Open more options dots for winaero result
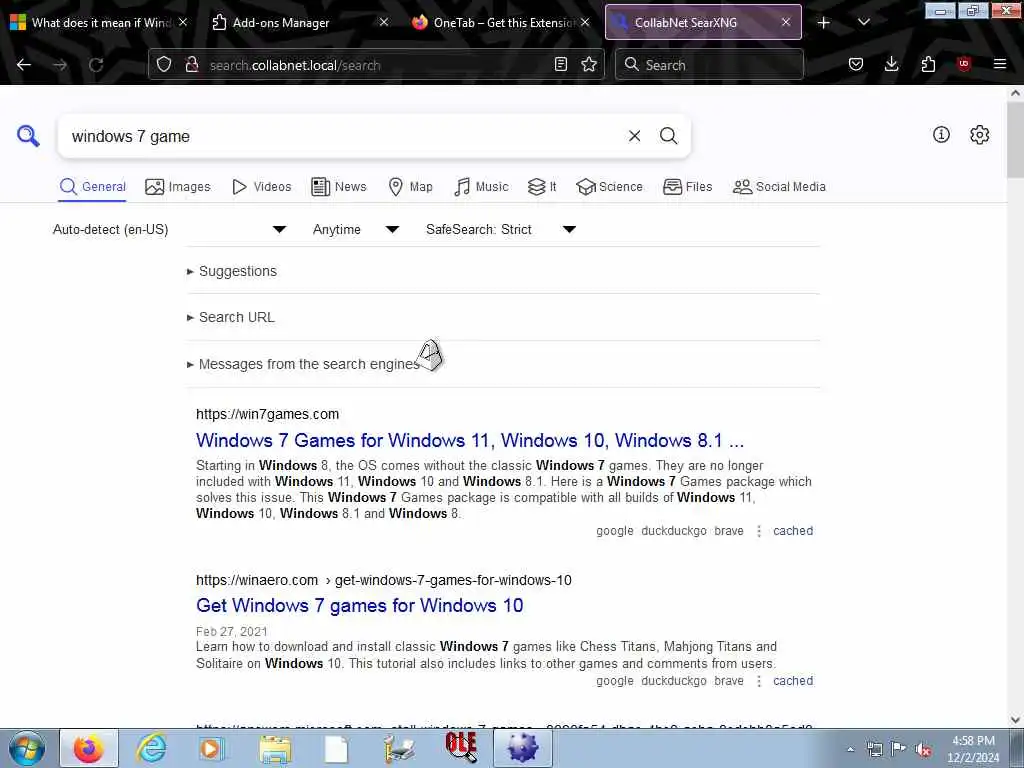1024x768 pixels. pos(758,681)
